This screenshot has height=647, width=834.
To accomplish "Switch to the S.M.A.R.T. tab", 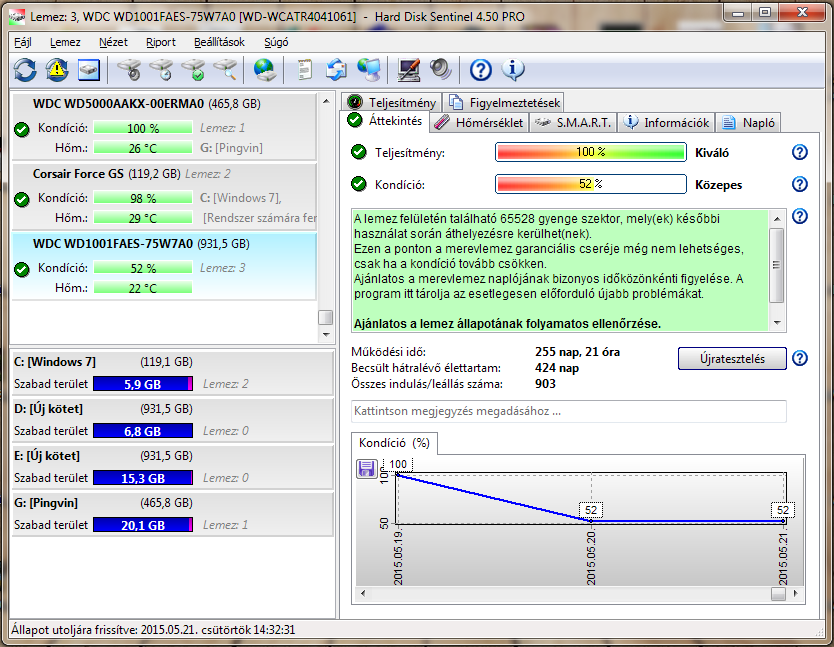I will (573, 123).
